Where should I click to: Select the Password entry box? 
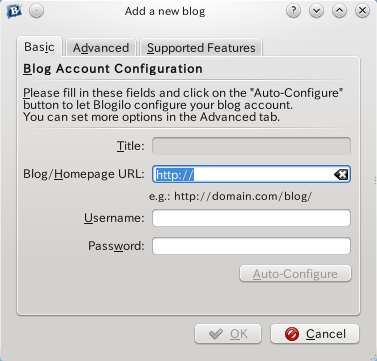[251, 246]
